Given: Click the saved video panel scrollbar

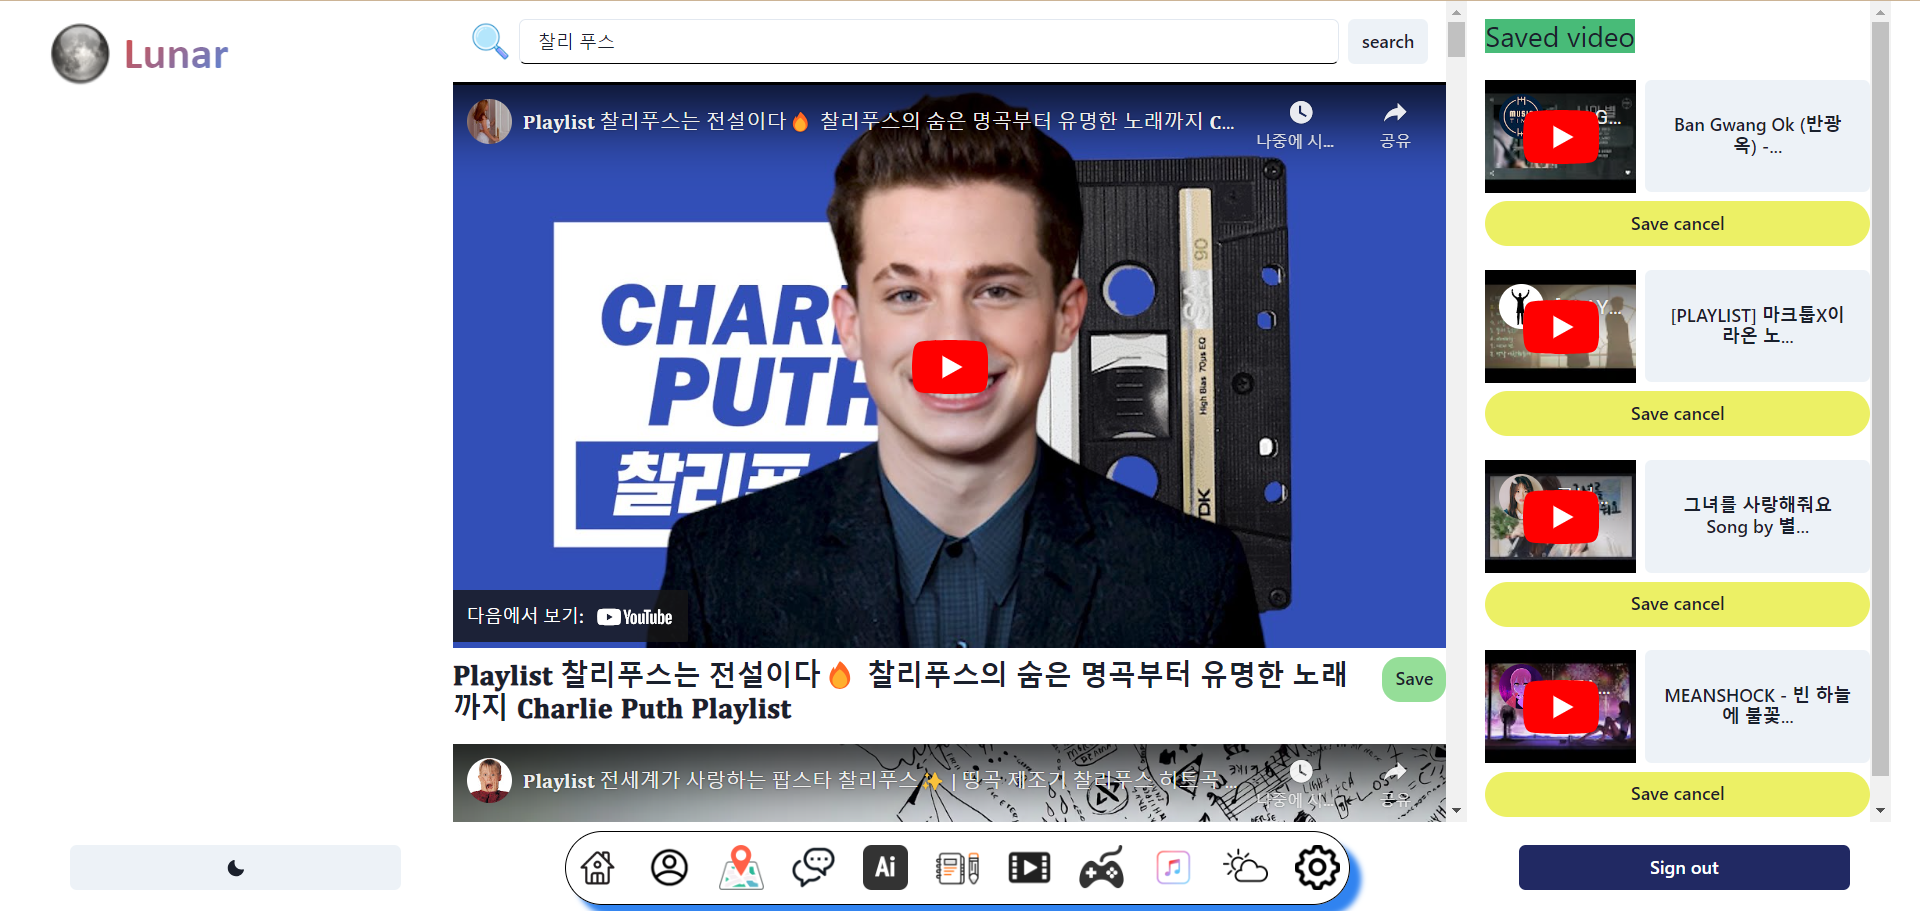Looking at the screenshot, I should pyautogui.click(x=1880, y=399).
